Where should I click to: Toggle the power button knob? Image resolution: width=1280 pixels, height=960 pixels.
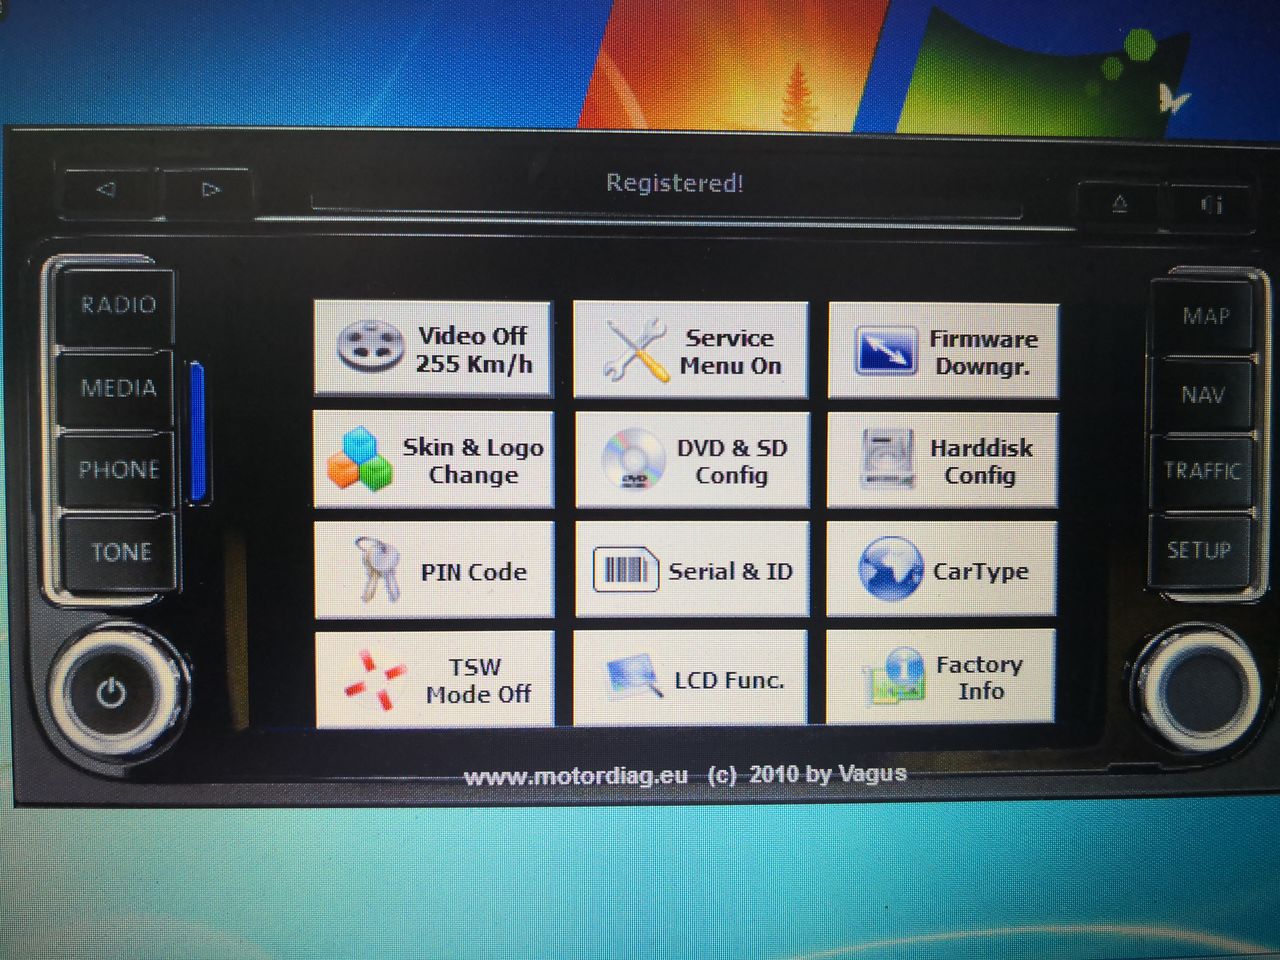coord(111,692)
